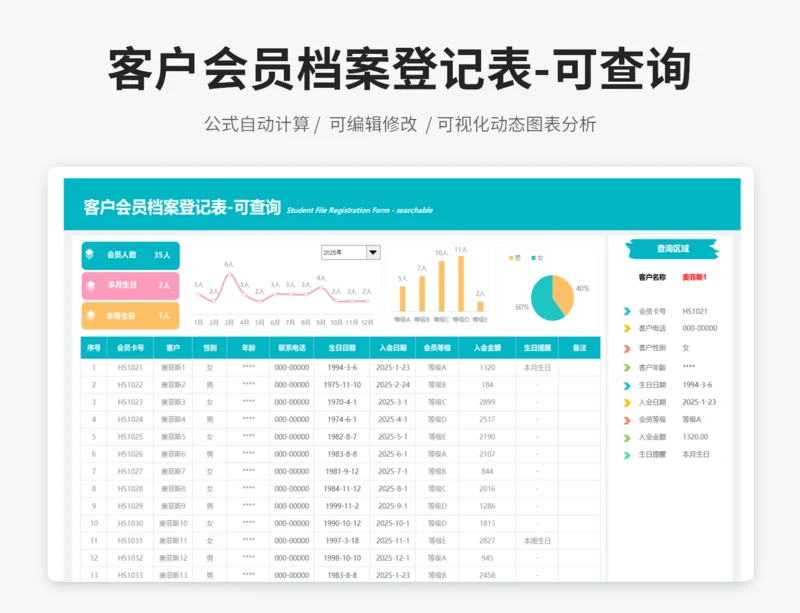Click the yellow arrow icon beside 入会日期
The height and width of the screenshot is (613, 800).
(627, 403)
